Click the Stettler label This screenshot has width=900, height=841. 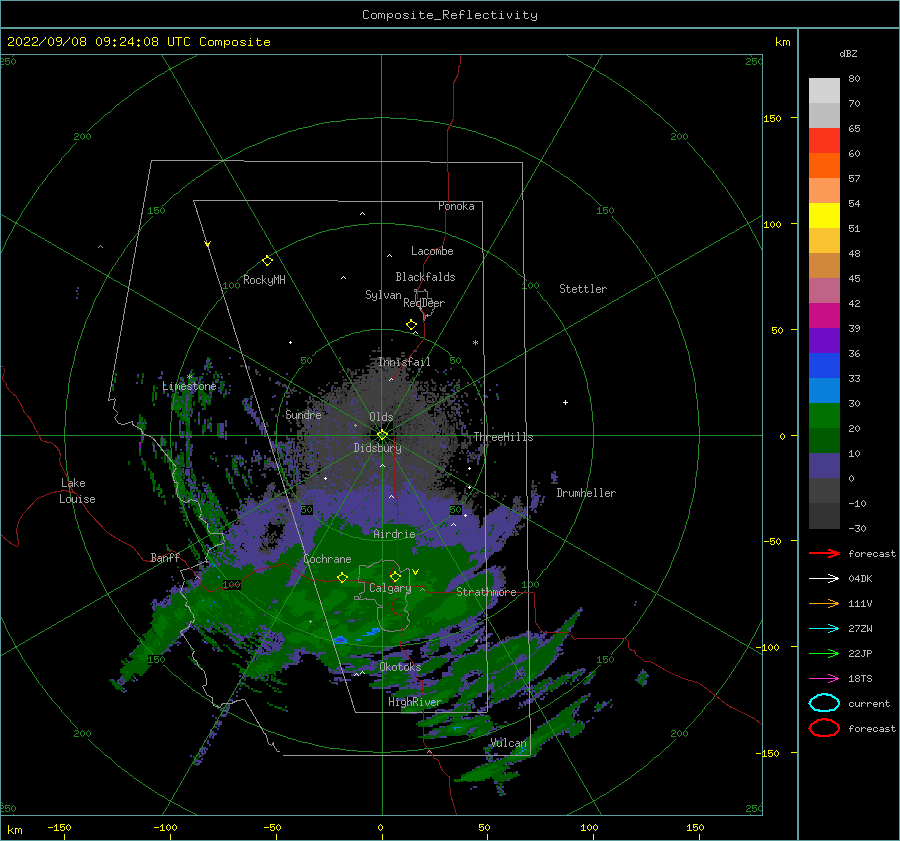point(583,289)
